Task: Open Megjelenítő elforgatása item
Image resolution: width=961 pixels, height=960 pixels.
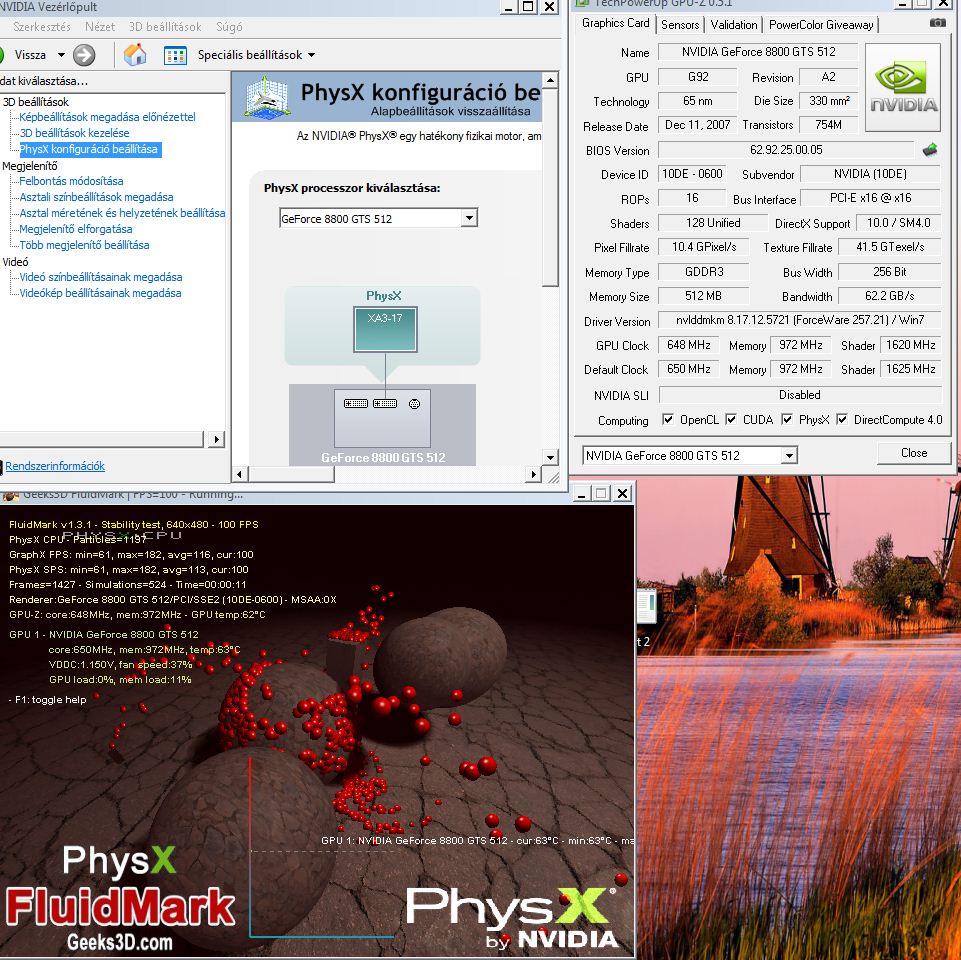Action: pos(75,229)
